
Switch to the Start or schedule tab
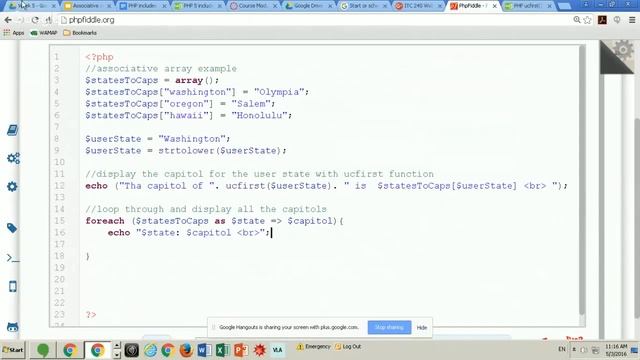[x=363, y=6]
